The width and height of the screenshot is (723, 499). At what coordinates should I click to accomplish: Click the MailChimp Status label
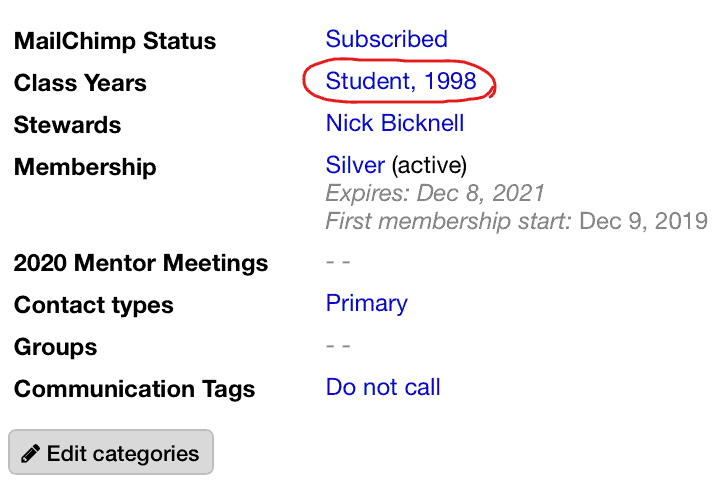(115, 41)
